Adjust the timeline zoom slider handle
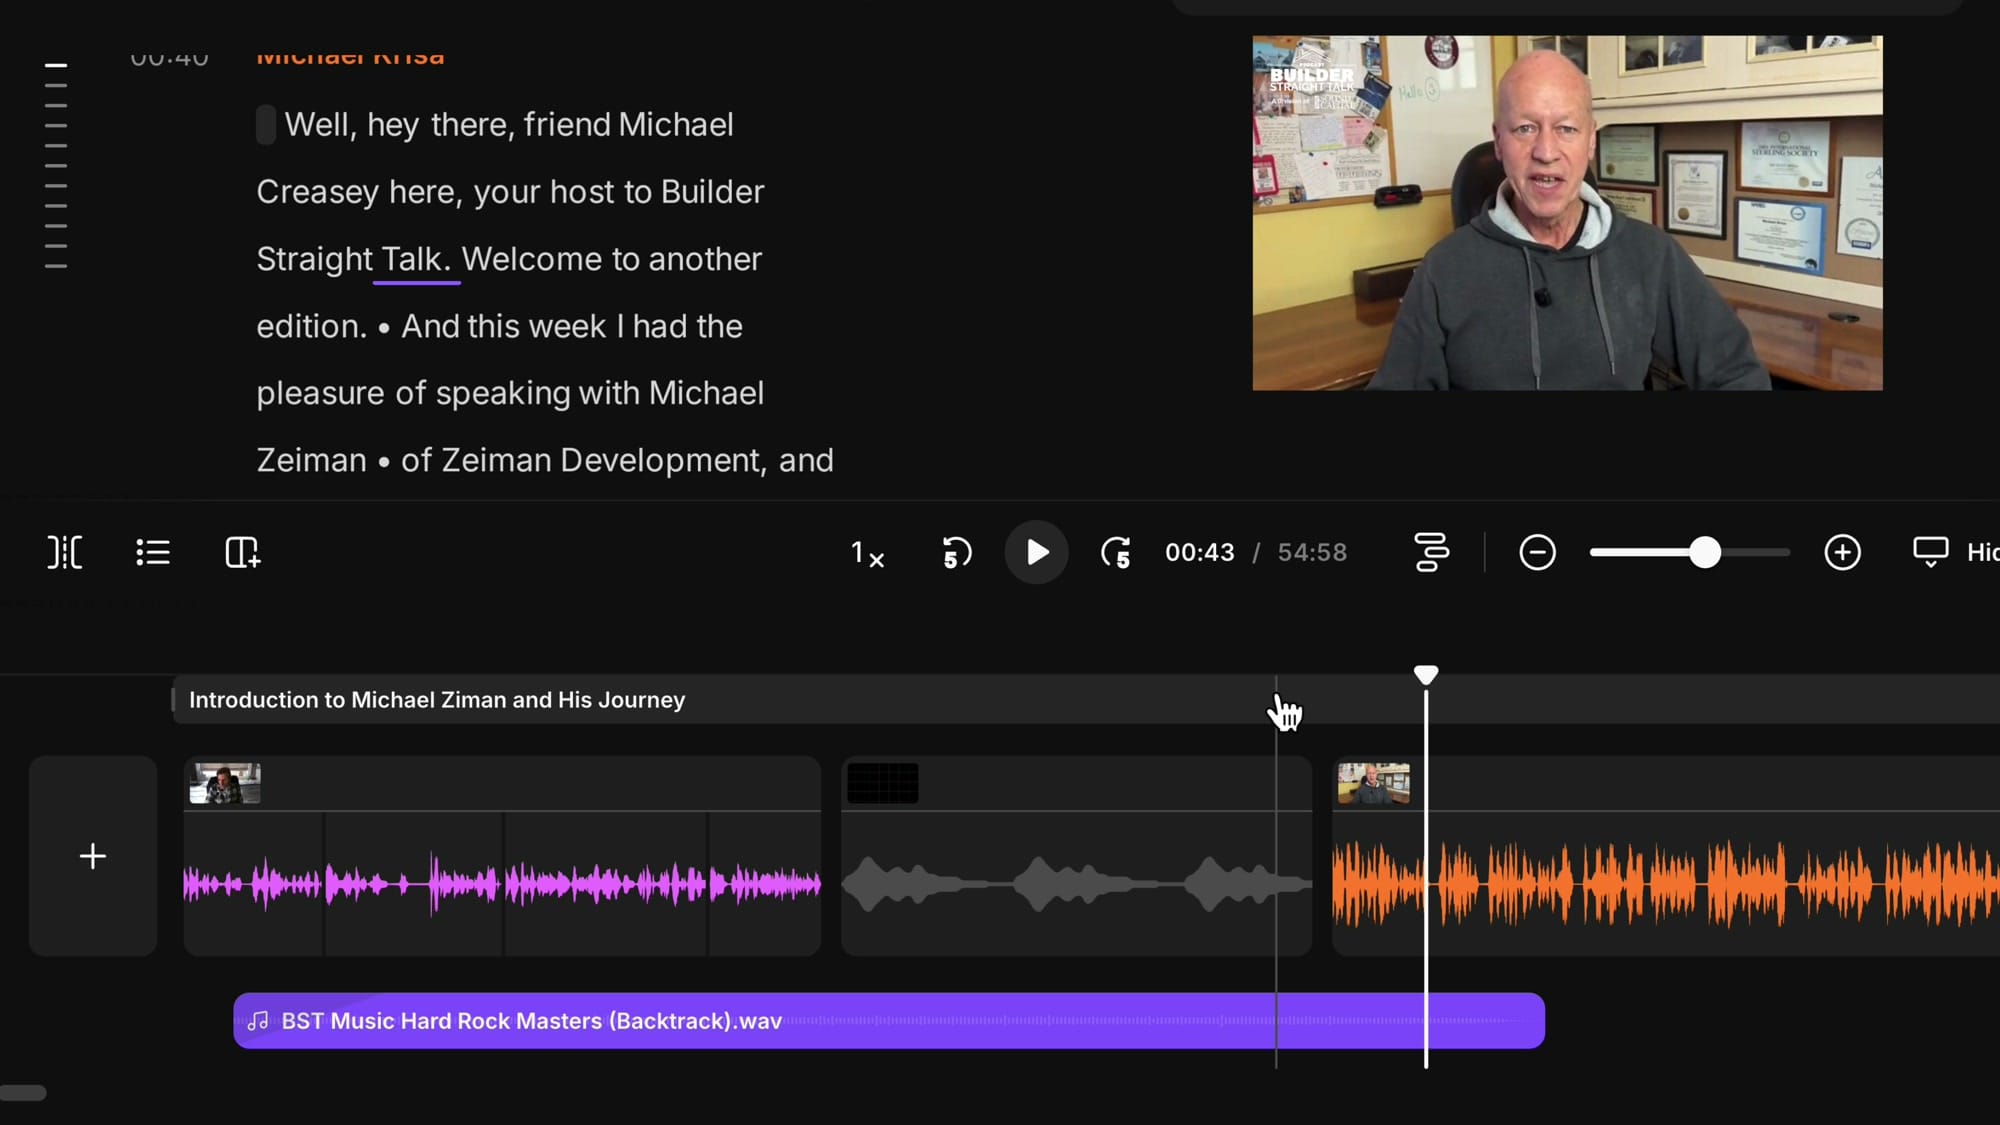This screenshot has width=2000, height=1125. (1704, 552)
